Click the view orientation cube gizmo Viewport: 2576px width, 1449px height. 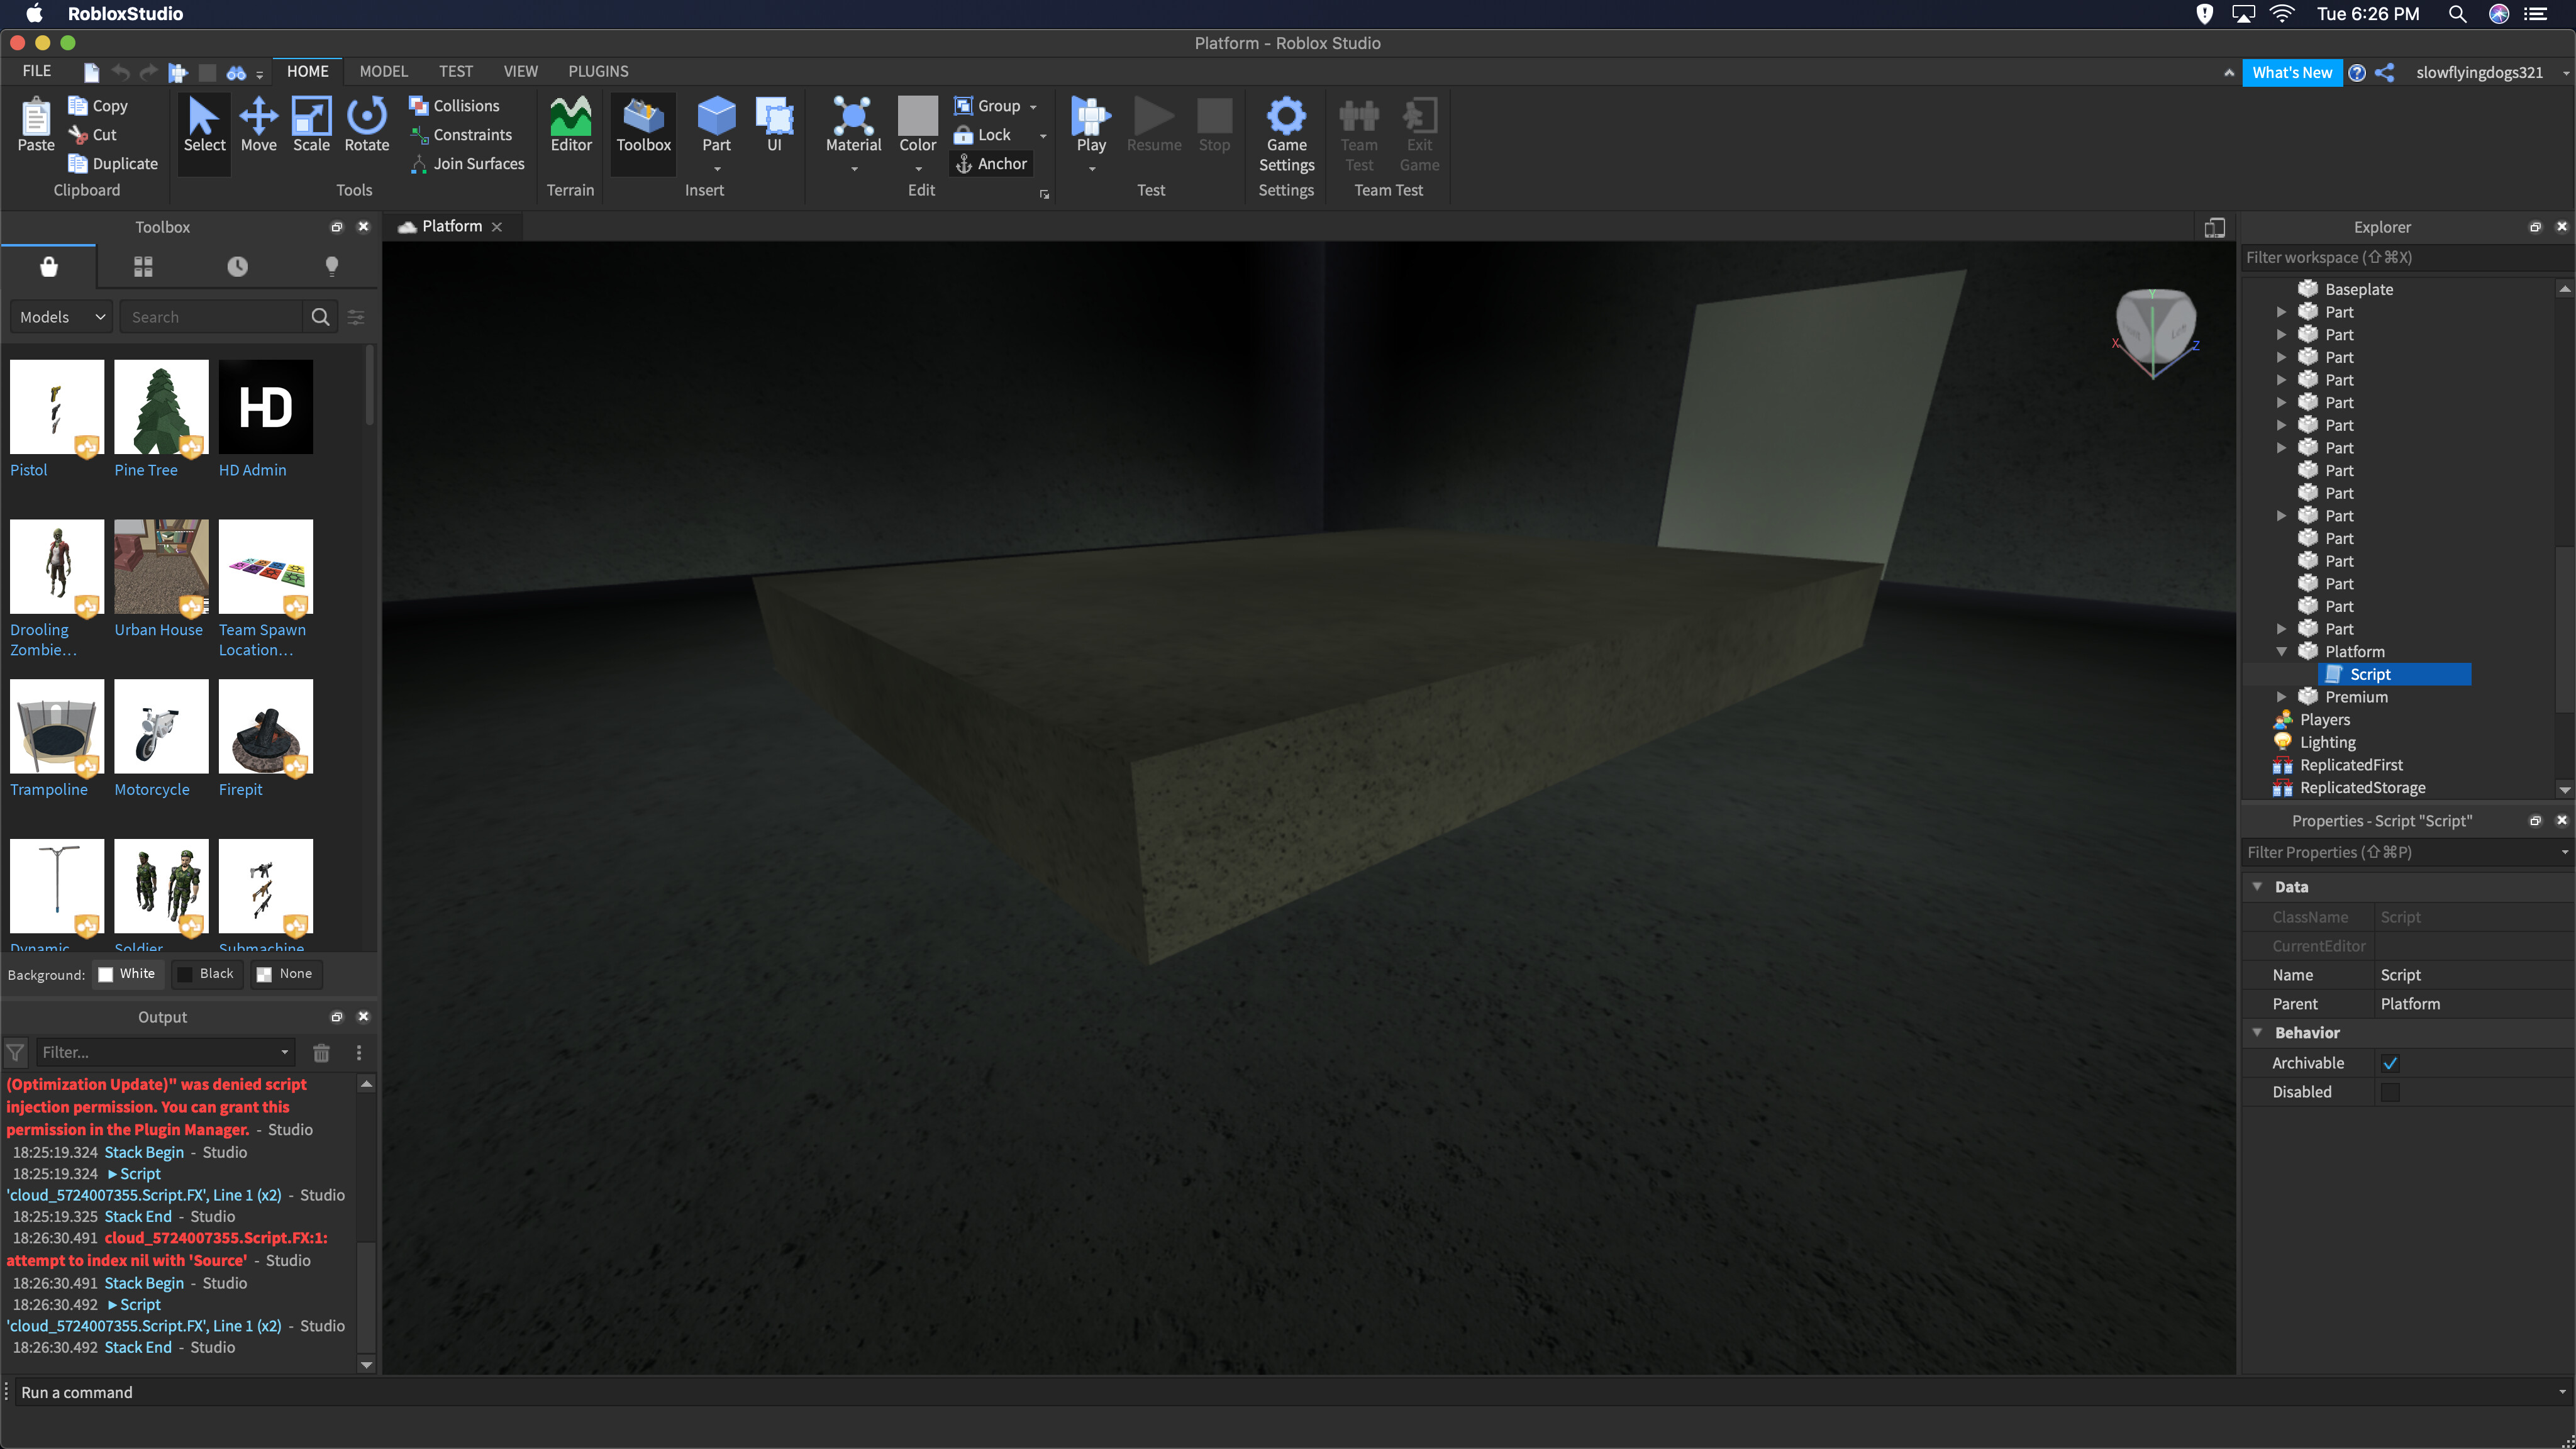[x=2155, y=330]
